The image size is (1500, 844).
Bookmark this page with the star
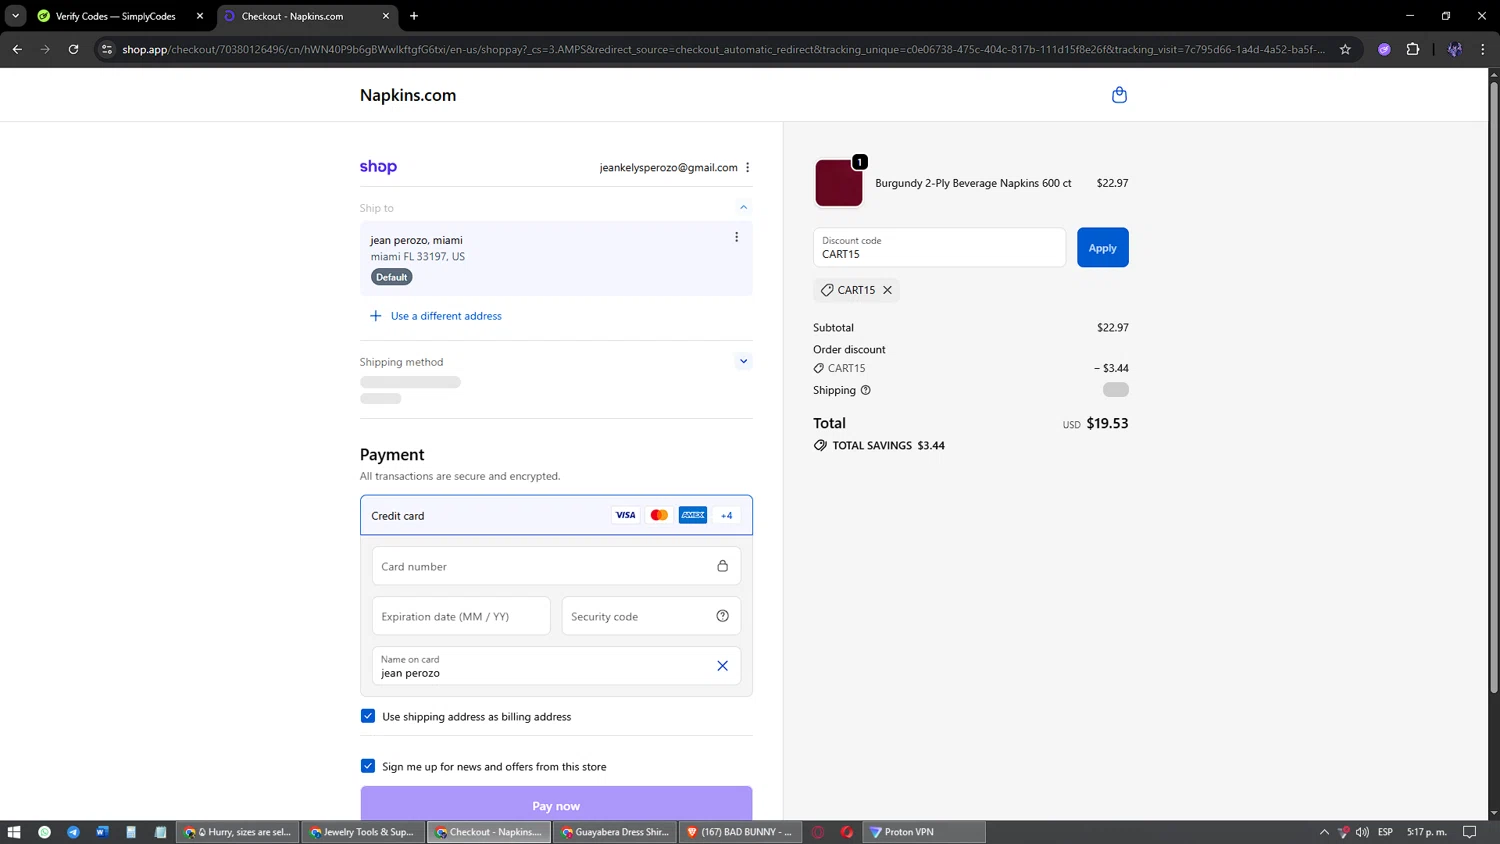coord(1345,49)
